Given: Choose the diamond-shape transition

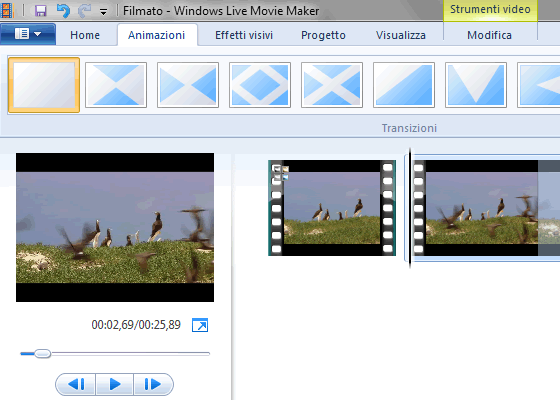Looking at the screenshot, I should pyautogui.click(x=260, y=85).
